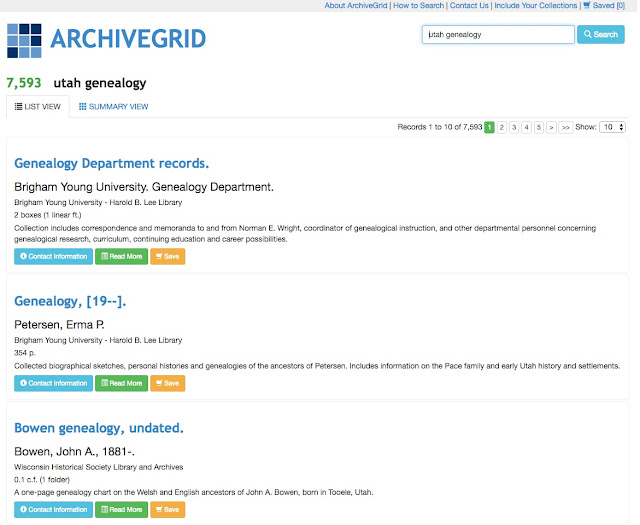Save the Genealogy, [19--] record

coord(167,383)
